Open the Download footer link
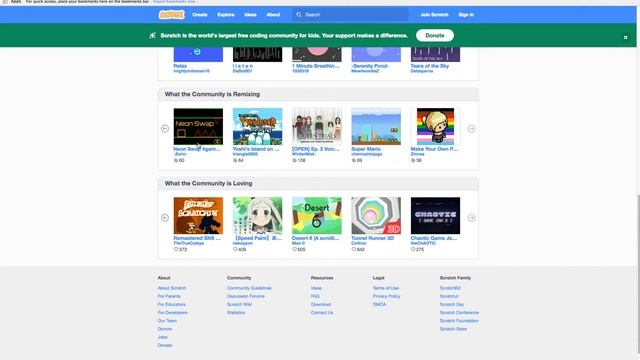The height and width of the screenshot is (360, 640). (x=321, y=304)
